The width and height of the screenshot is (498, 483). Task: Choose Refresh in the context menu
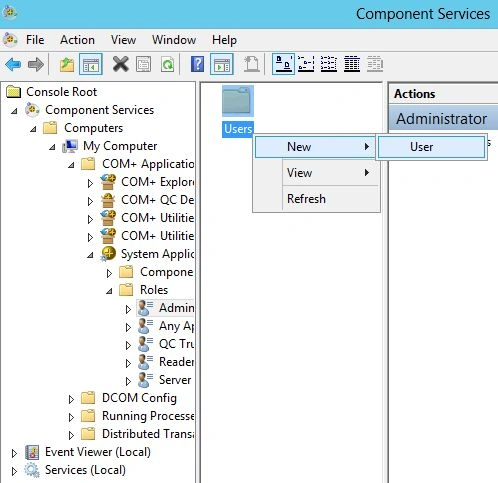click(316, 199)
